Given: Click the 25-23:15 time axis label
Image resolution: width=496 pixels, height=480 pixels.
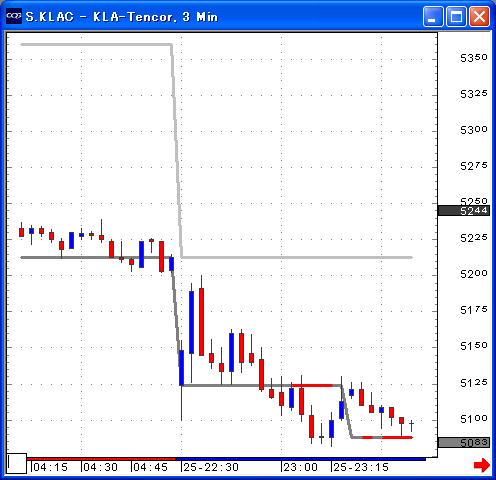Looking at the screenshot, I should point(361,467).
